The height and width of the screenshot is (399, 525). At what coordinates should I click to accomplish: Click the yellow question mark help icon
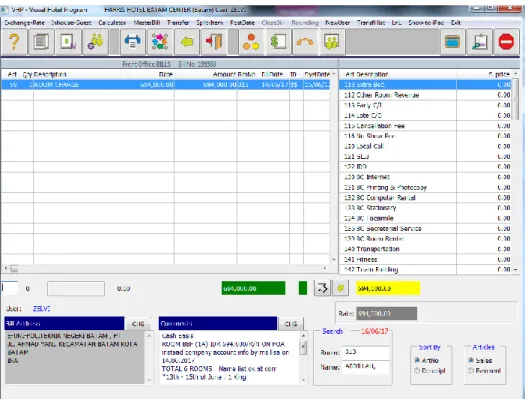[14, 42]
